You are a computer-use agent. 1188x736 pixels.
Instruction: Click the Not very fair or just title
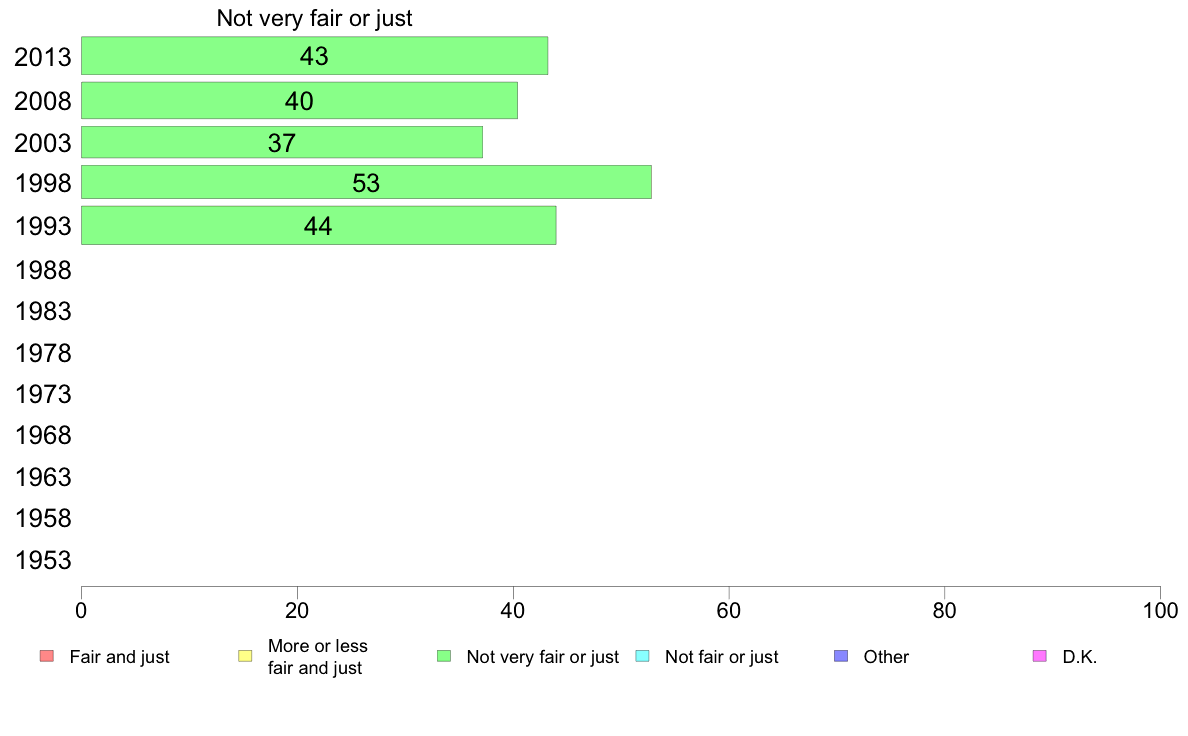pos(314,18)
